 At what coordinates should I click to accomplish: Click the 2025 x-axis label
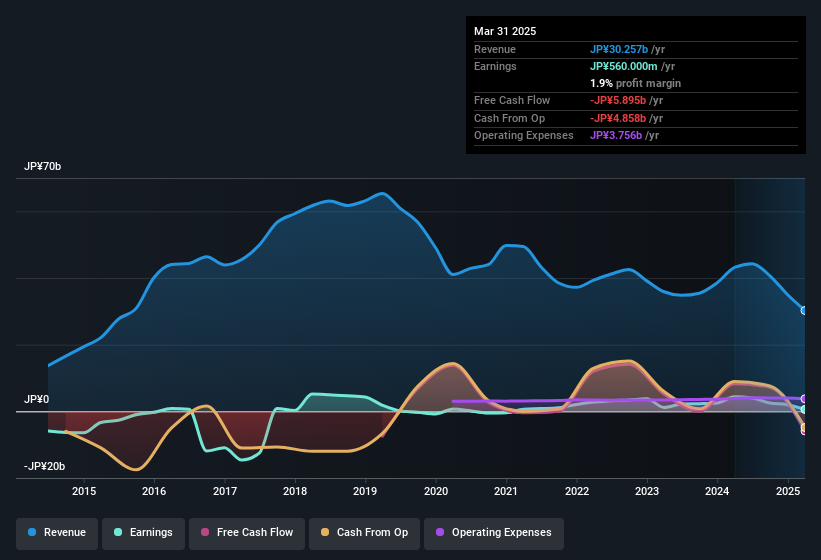click(788, 491)
